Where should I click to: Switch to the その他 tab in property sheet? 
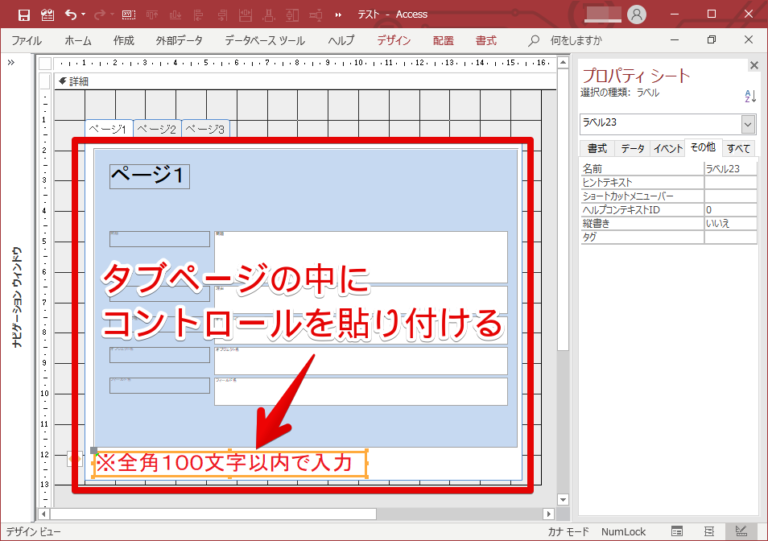pos(703,147)
